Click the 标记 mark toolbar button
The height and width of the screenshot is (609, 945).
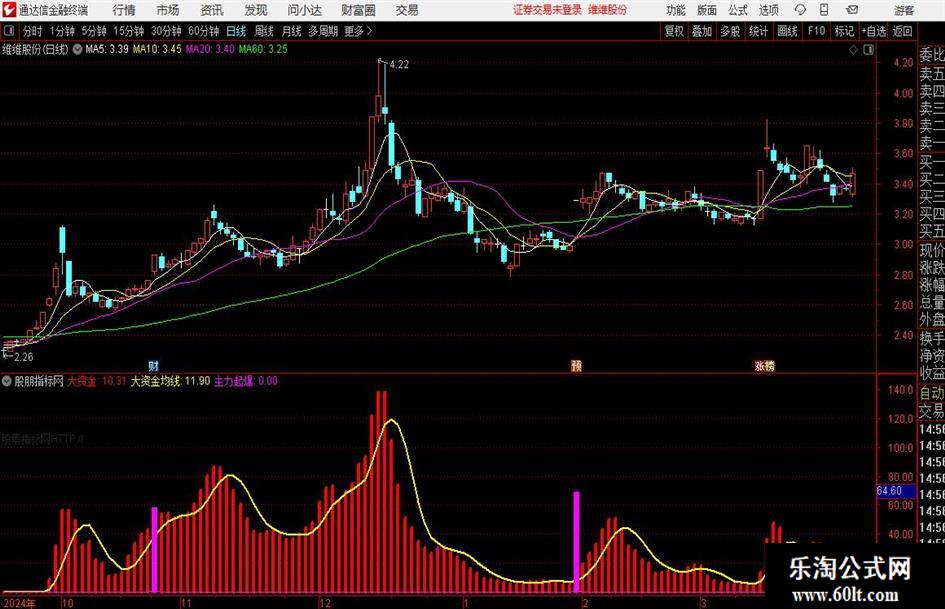click(844, 31)
